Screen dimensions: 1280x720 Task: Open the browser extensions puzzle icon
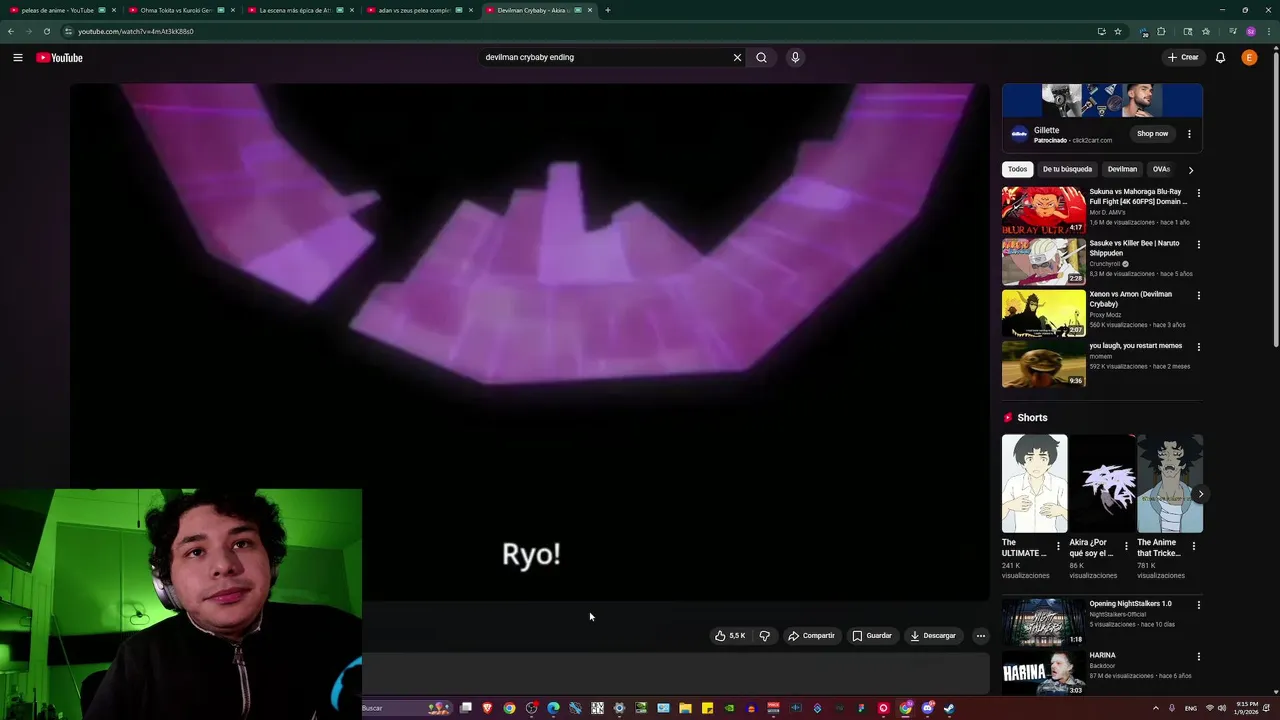[1161, 31]
